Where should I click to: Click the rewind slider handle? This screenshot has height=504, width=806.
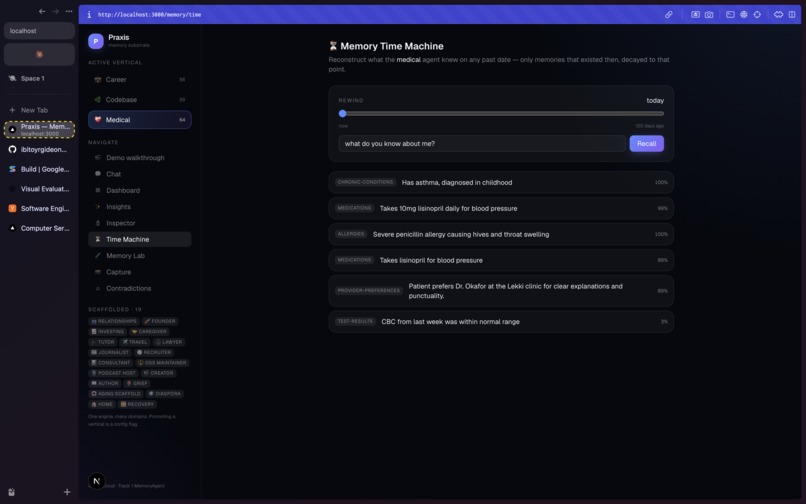tap(342, 114)
